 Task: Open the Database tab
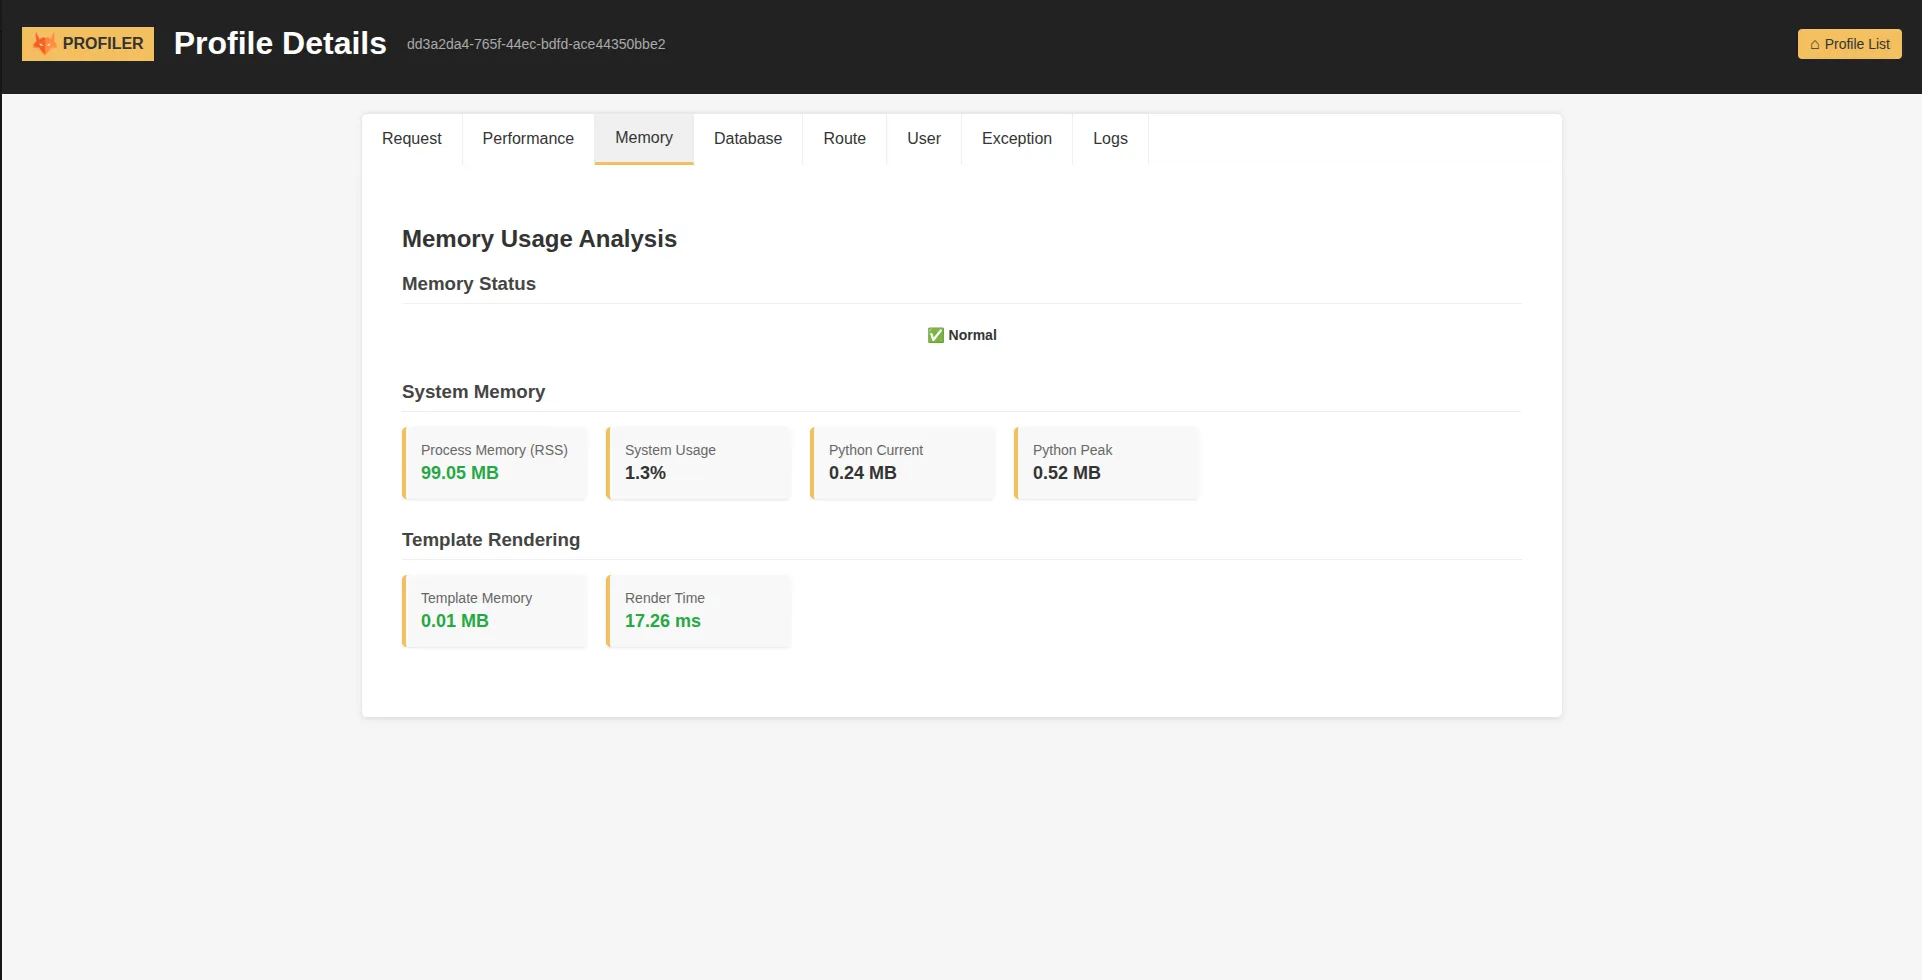point(748,139)
